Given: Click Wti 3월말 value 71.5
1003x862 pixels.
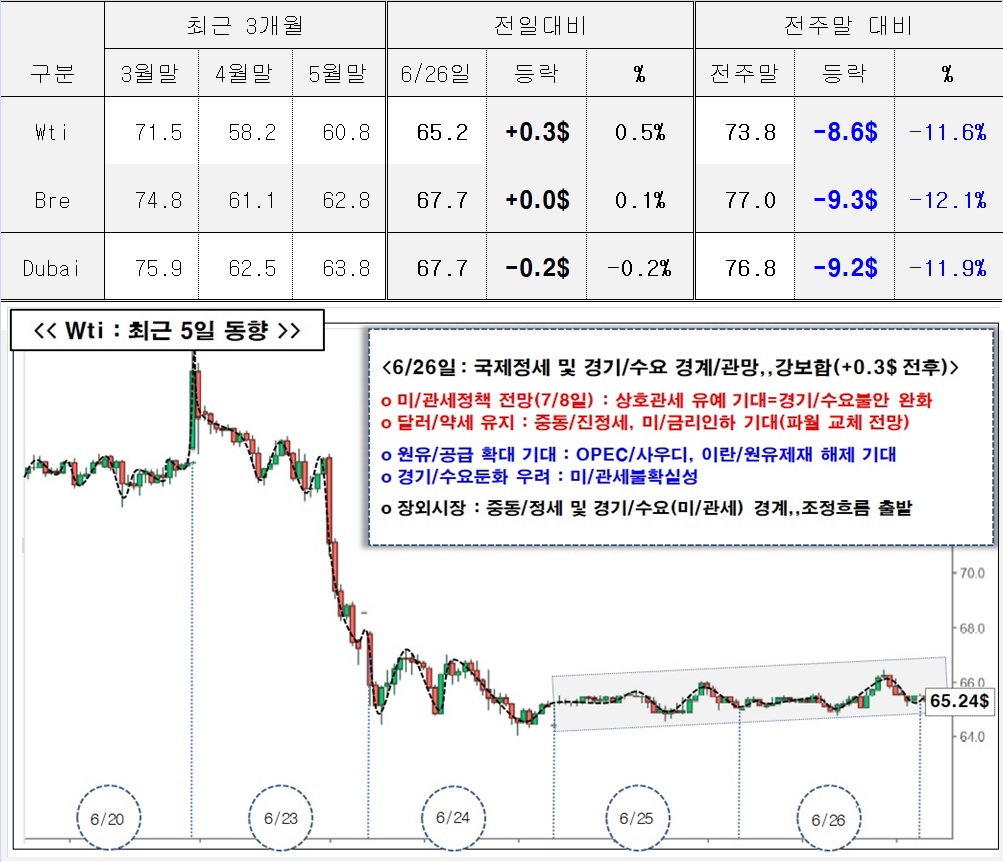Looking at the screenshot, I should click(x=158, y=132).
